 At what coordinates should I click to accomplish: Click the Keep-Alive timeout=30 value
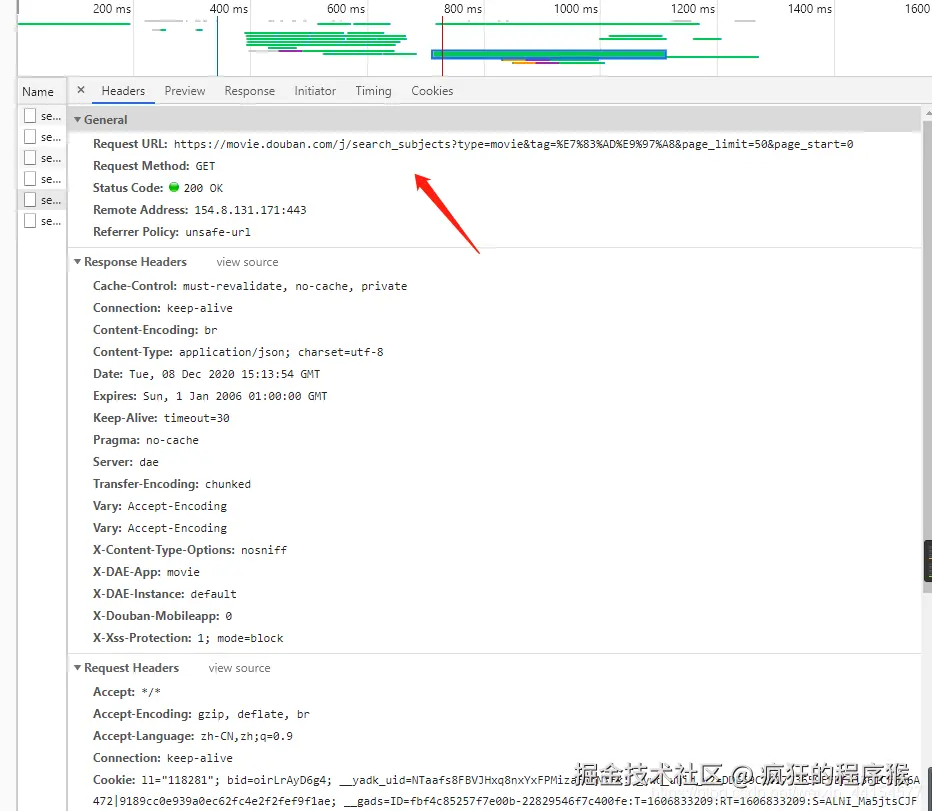click(197, 418)
